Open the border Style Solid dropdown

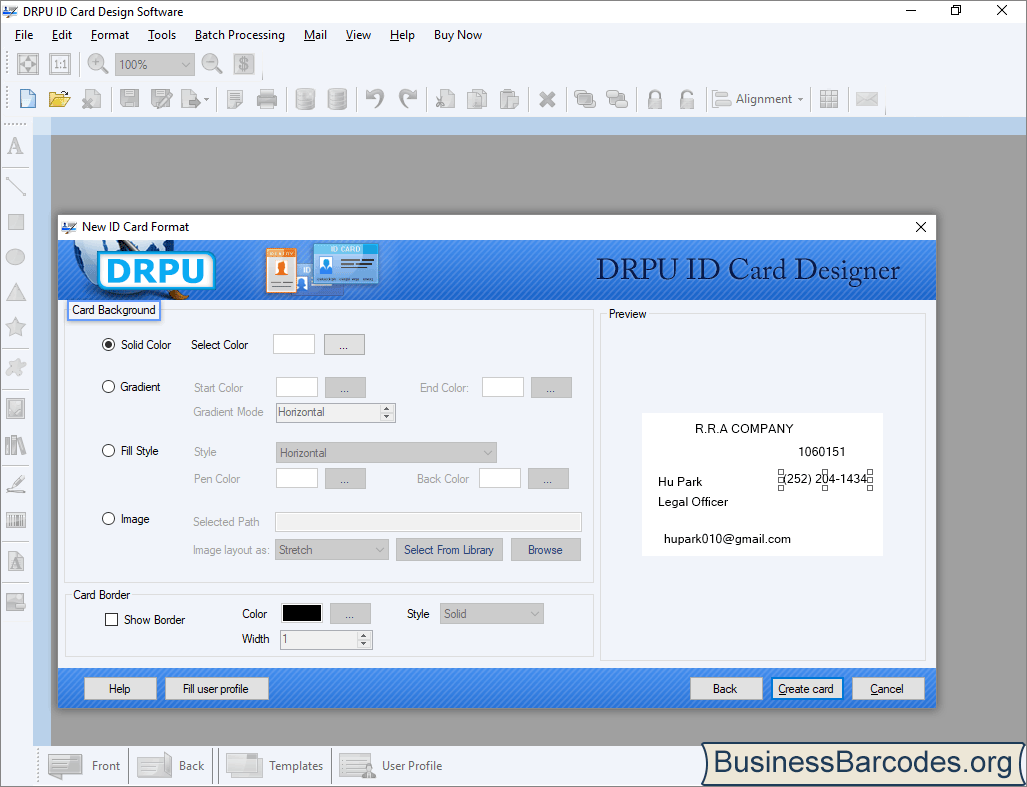pyautogui.click(x=491, y=614)
